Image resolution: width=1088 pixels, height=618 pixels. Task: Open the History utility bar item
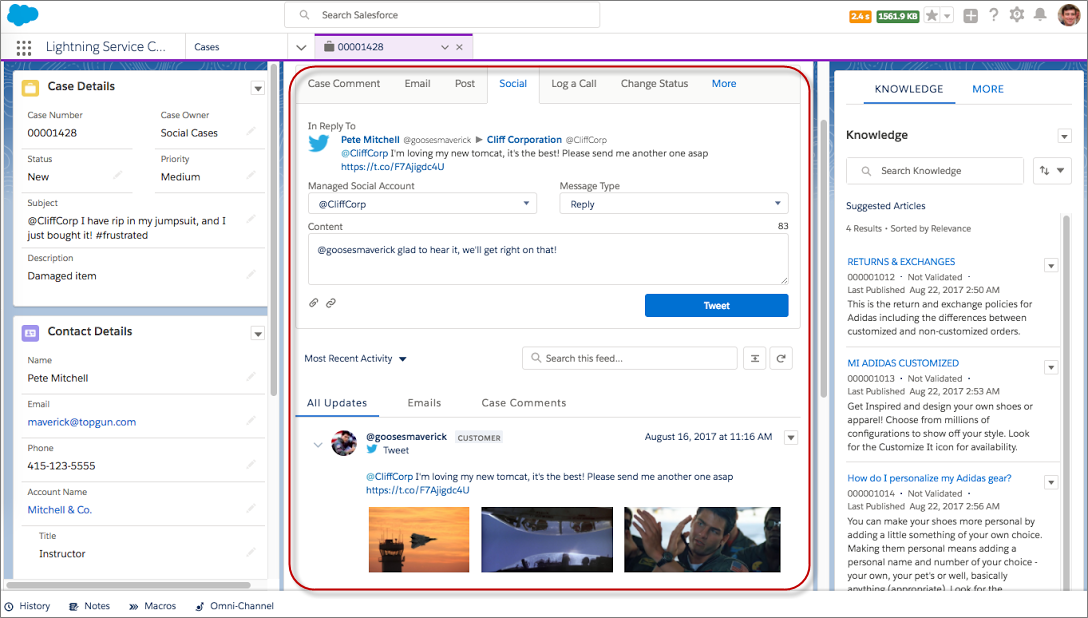click(x=27, y=606)
